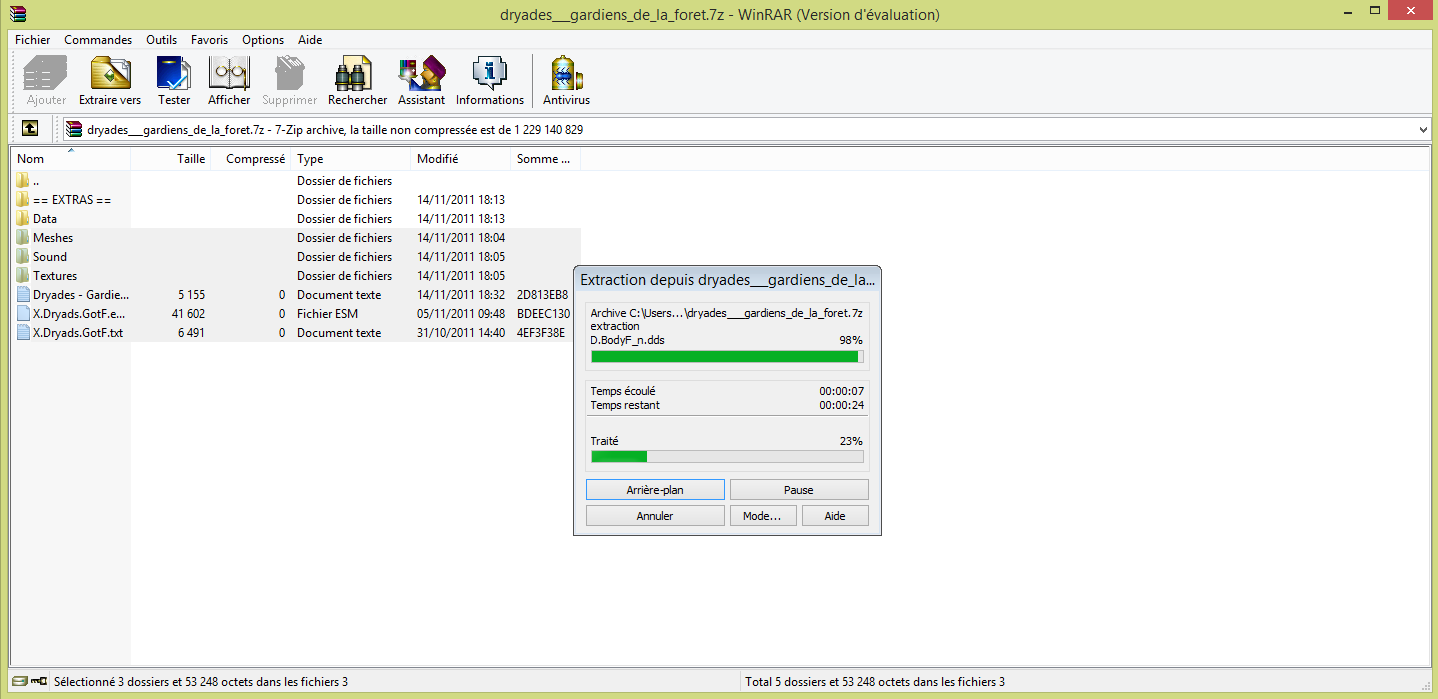Click the Dryades - Gardie... text file icon
This screenshot has height=699, width=1438.
point(23,295)
